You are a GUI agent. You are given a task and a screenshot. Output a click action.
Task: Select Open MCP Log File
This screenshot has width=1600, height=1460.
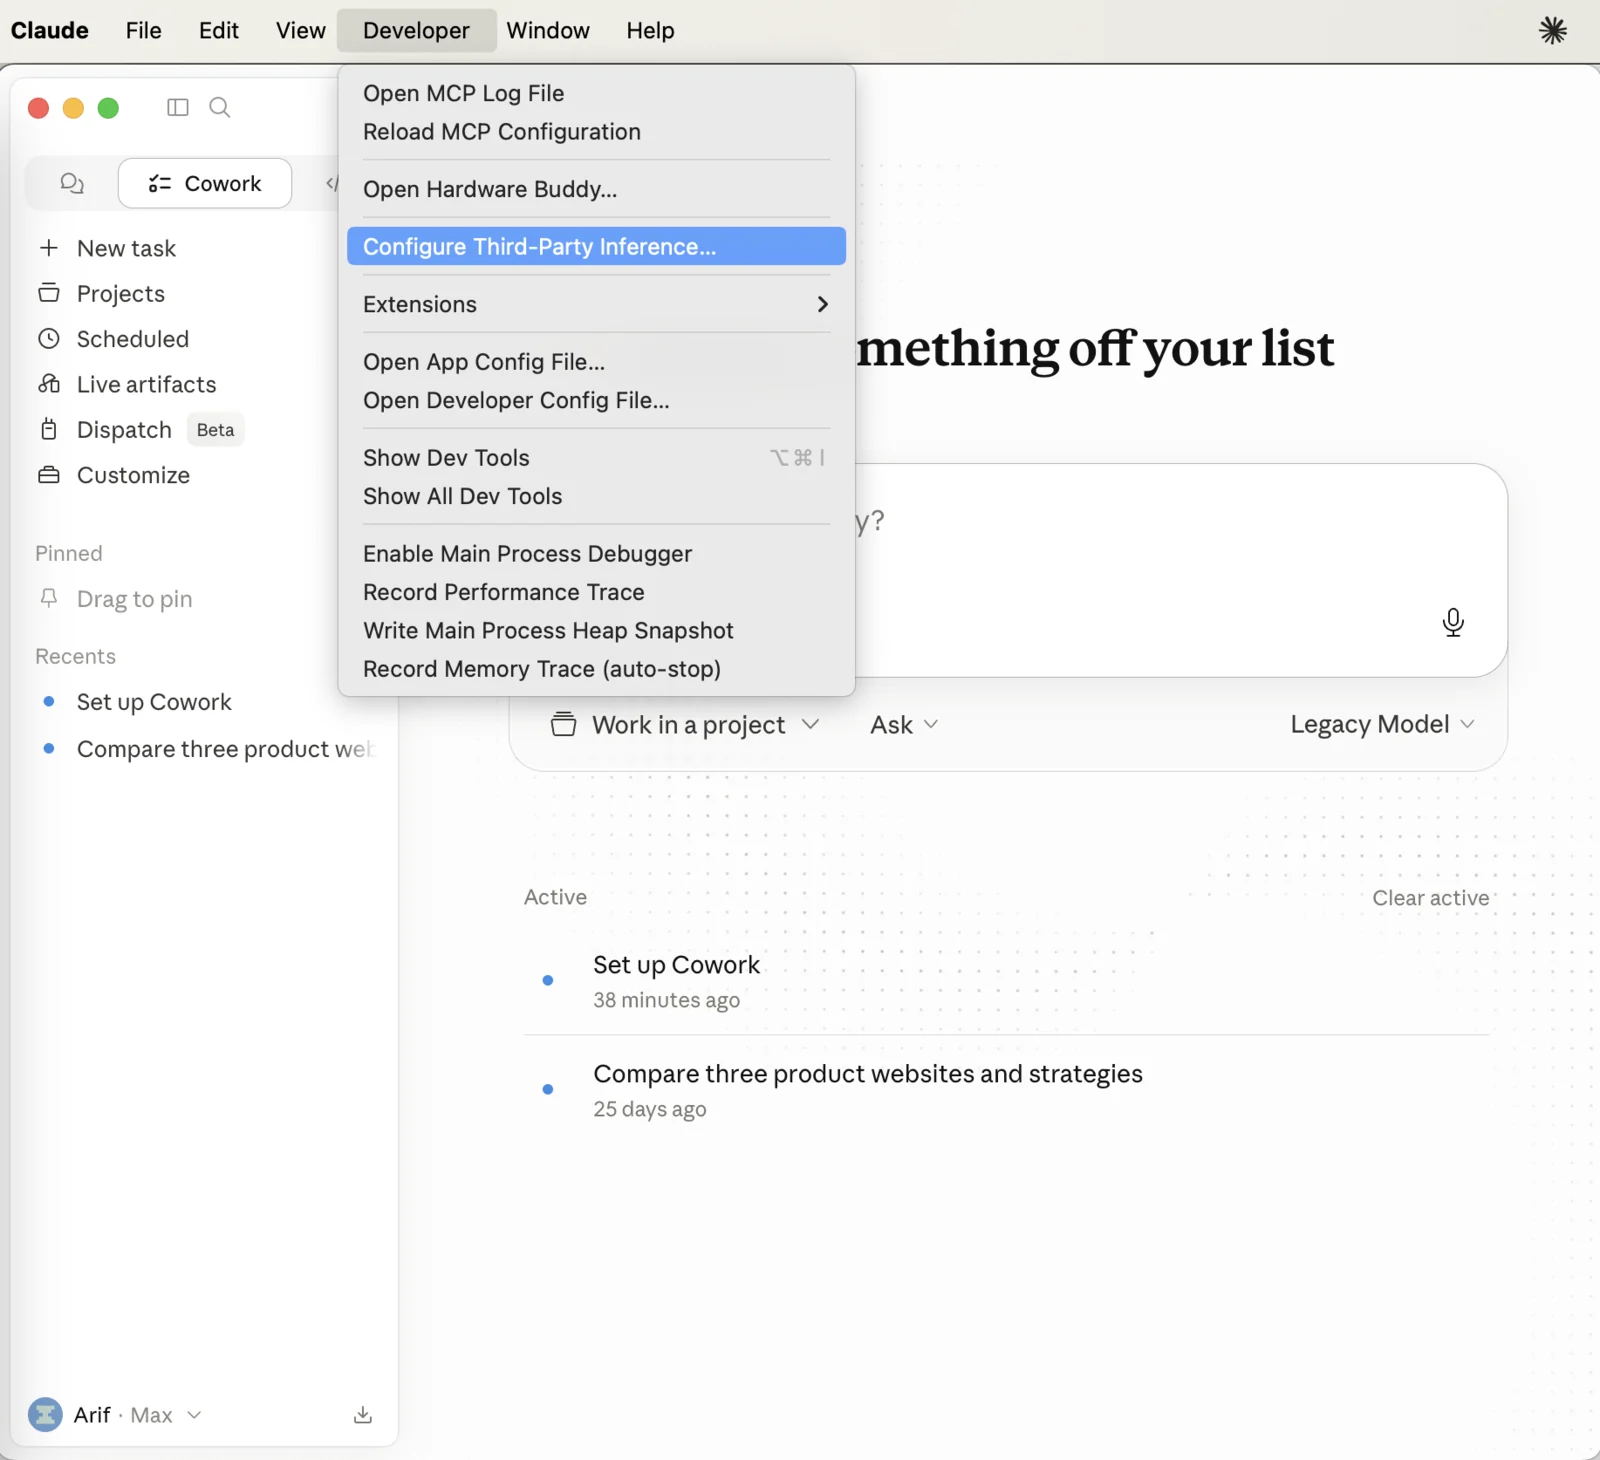pos(596,93)
